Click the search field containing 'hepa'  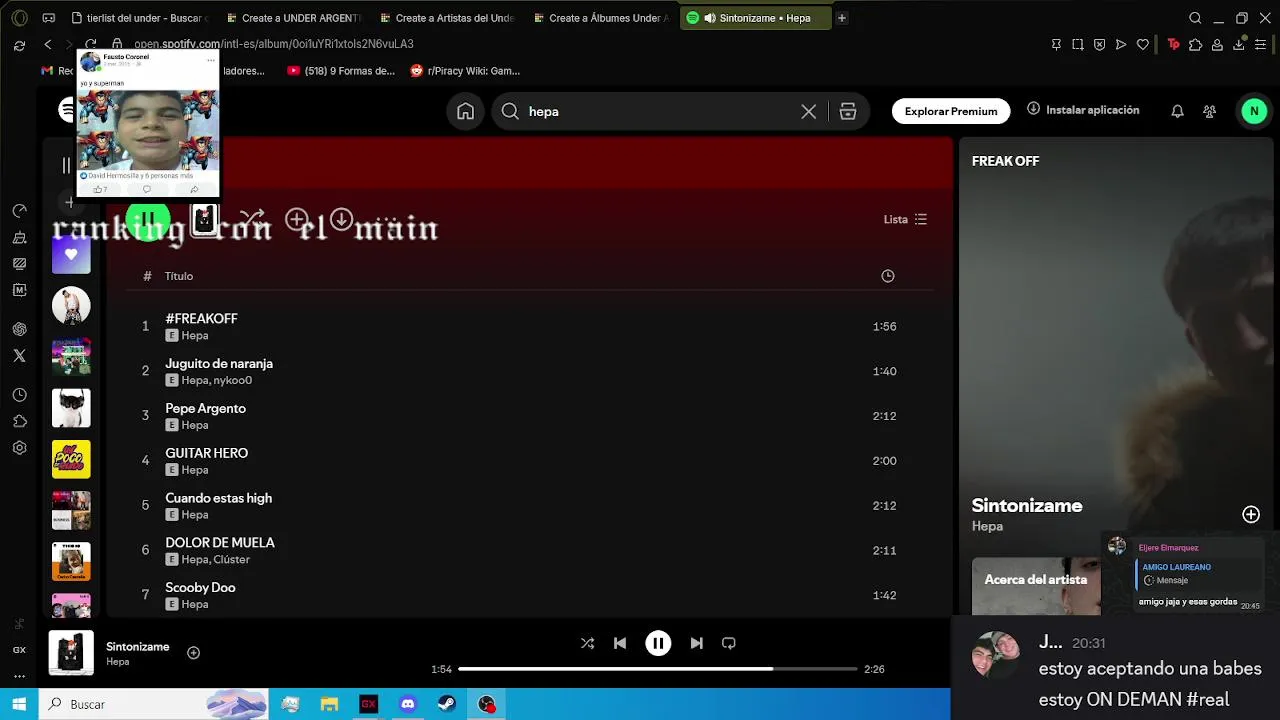tap(680, 111)
